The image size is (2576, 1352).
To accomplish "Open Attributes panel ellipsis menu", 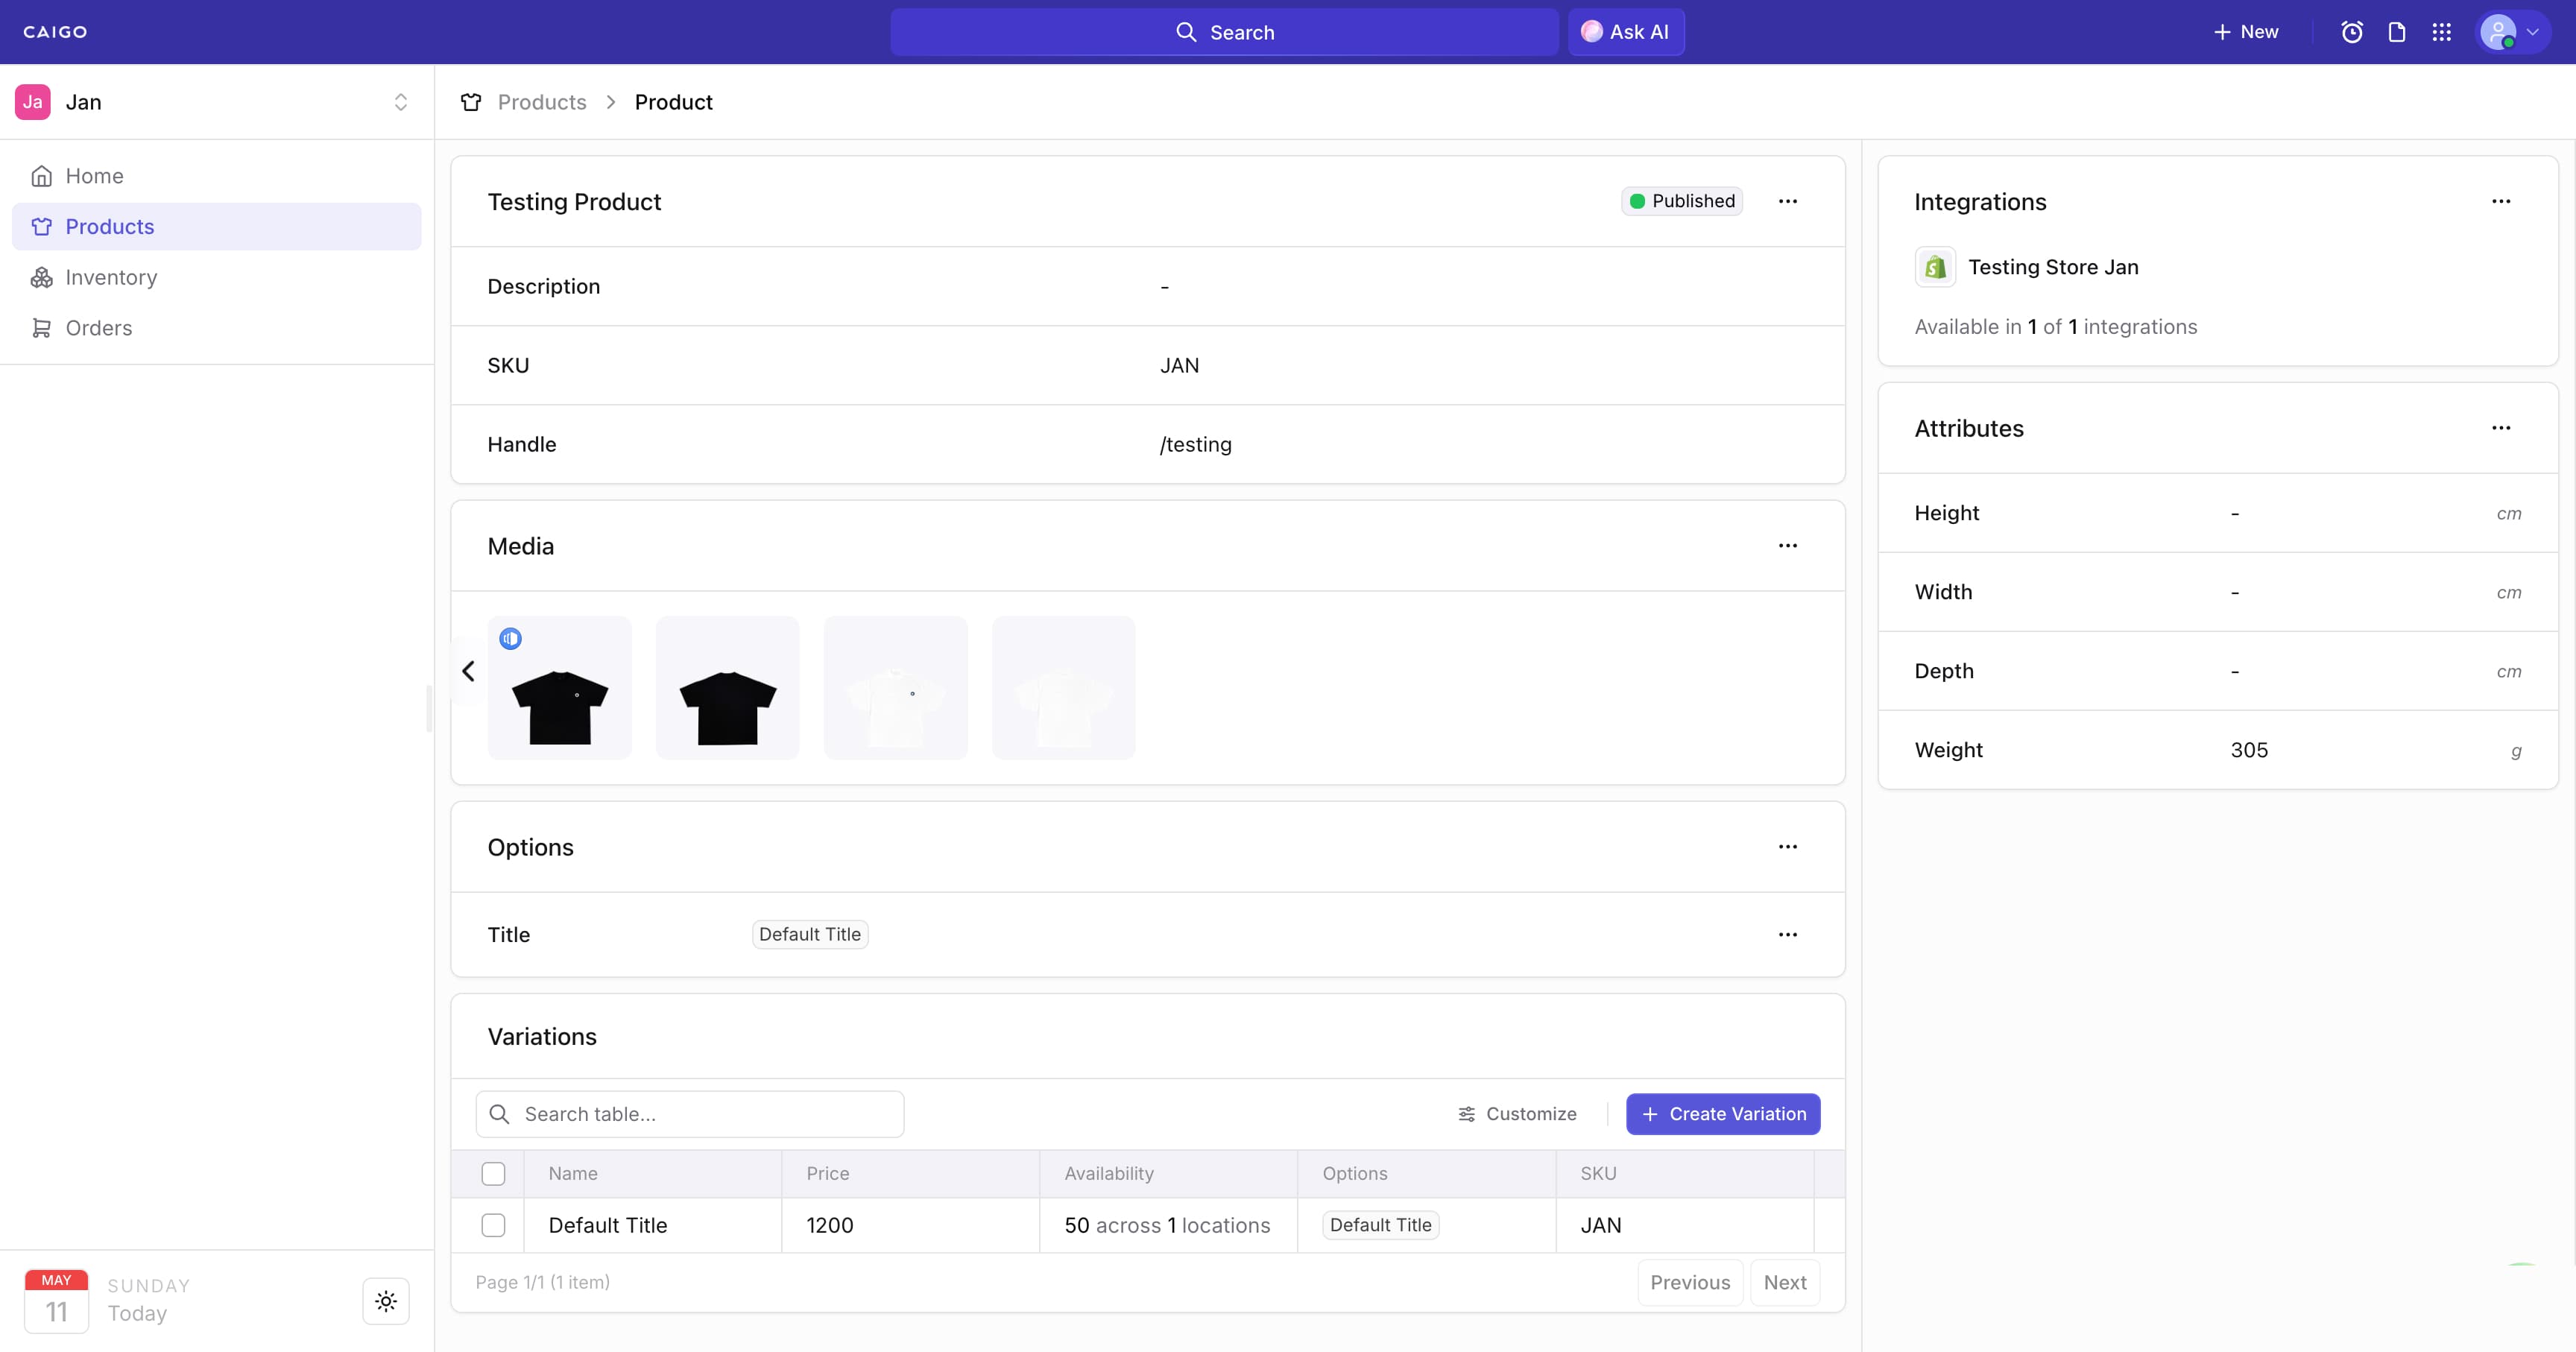I will [2501, 428].
